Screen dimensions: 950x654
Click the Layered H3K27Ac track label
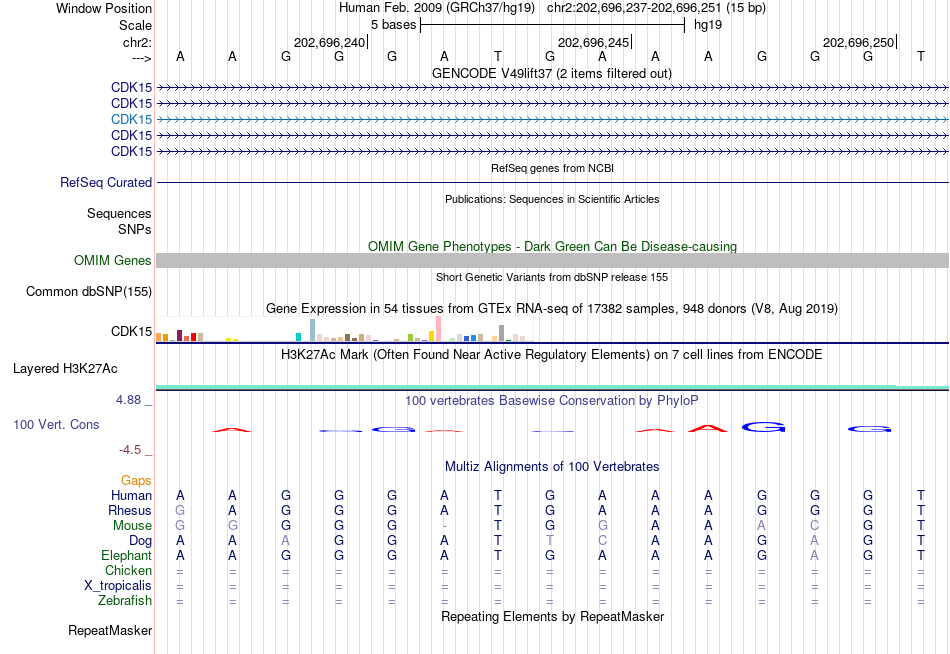[65, 369]
